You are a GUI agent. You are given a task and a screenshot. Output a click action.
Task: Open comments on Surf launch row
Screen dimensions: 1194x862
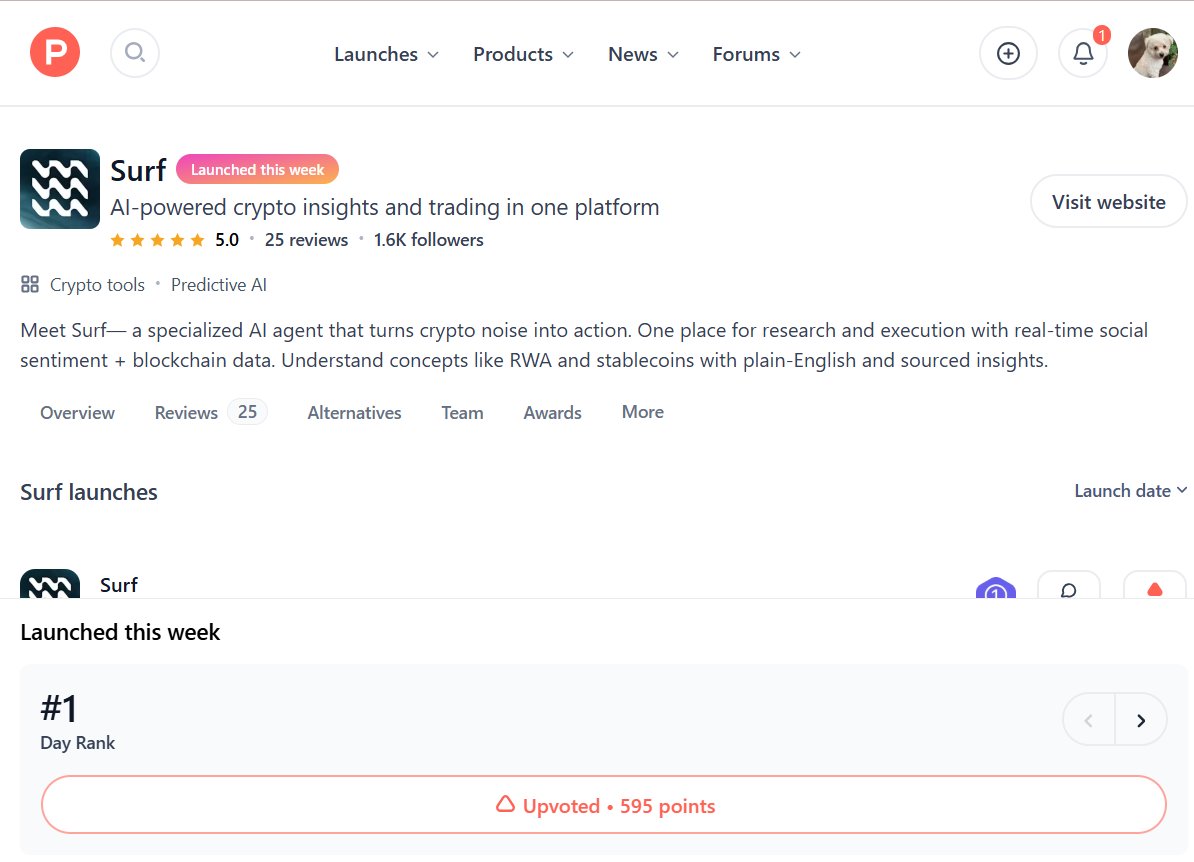click(x=1069, y=586)
